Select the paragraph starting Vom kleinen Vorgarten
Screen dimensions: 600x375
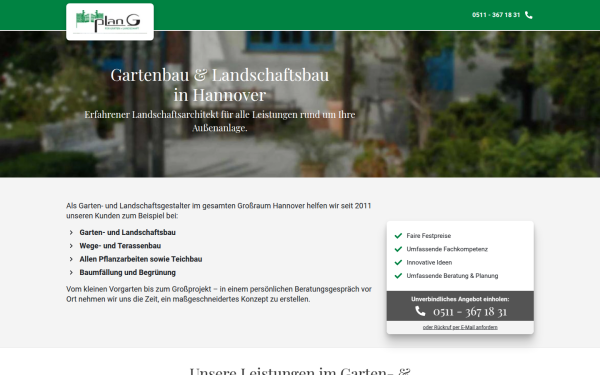click(219, 294)
